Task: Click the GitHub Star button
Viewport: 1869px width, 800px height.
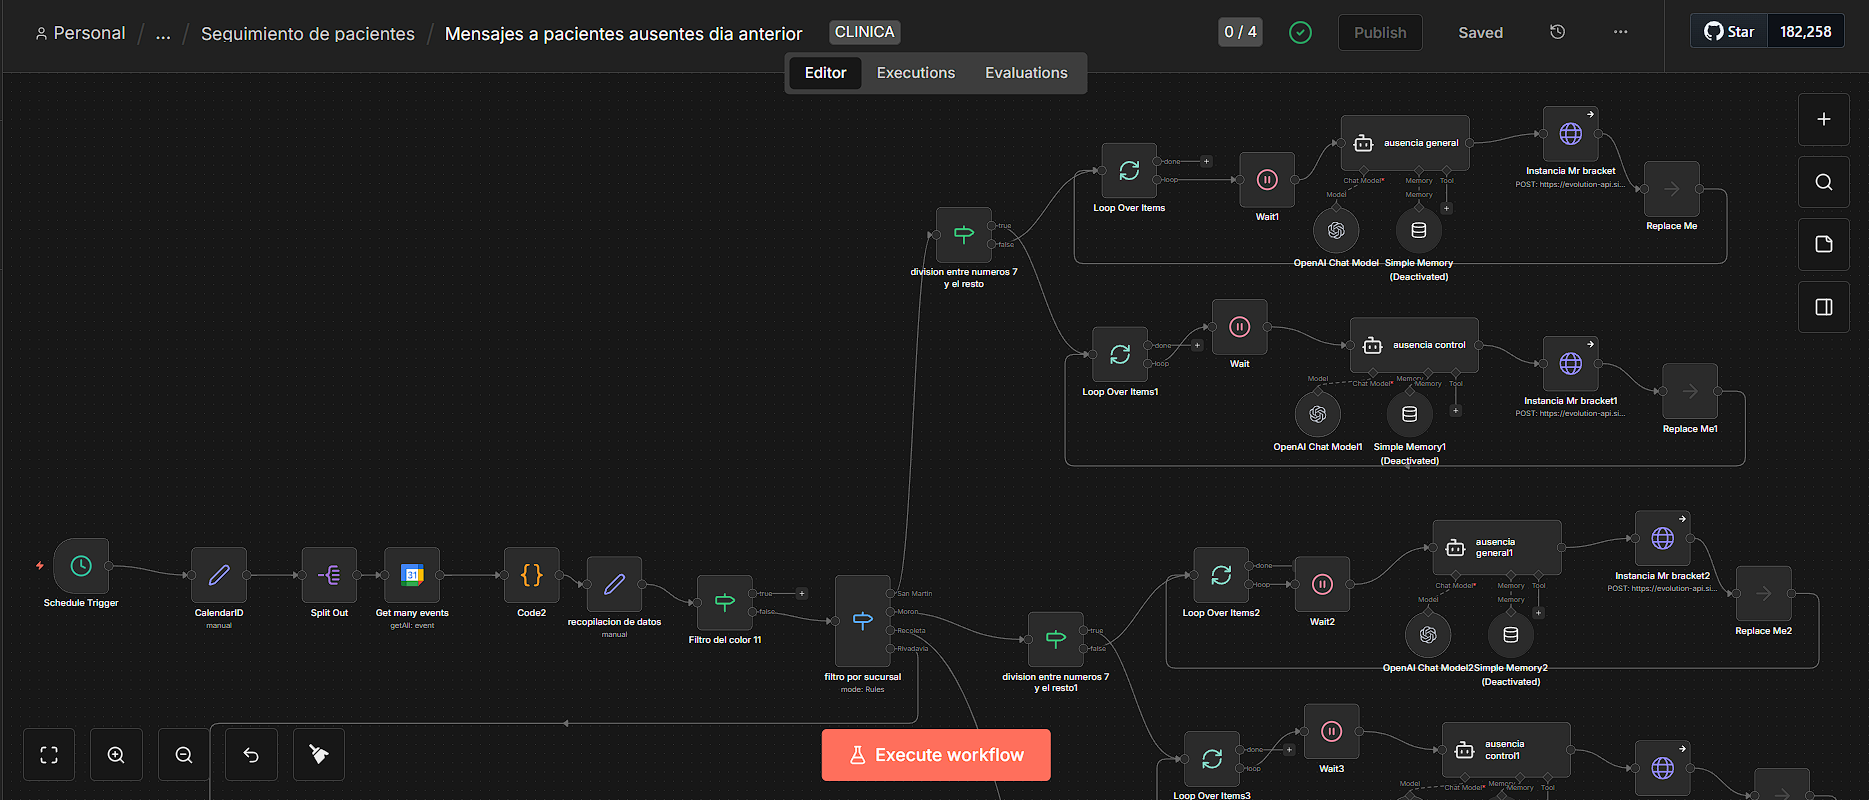Action: pyautogui.click(x=1729, y=32)
